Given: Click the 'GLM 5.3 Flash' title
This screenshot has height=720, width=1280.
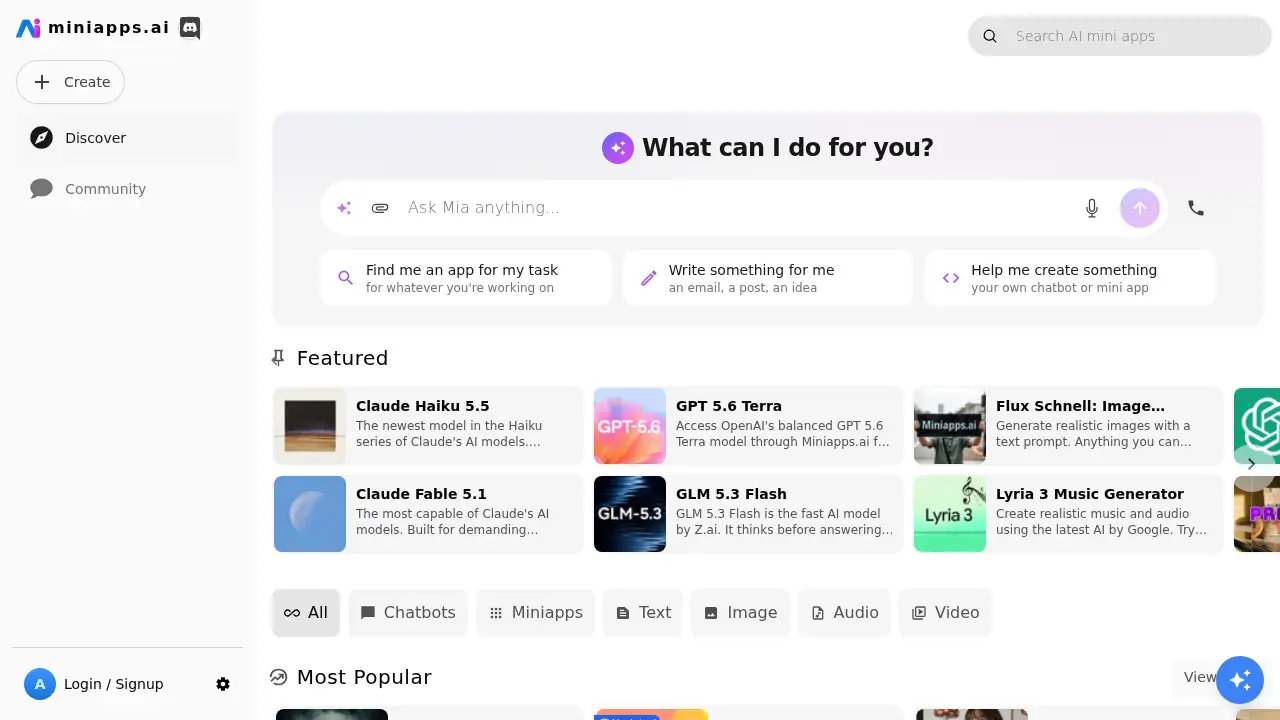Looking at the screenshot, I should pos(731,494).
